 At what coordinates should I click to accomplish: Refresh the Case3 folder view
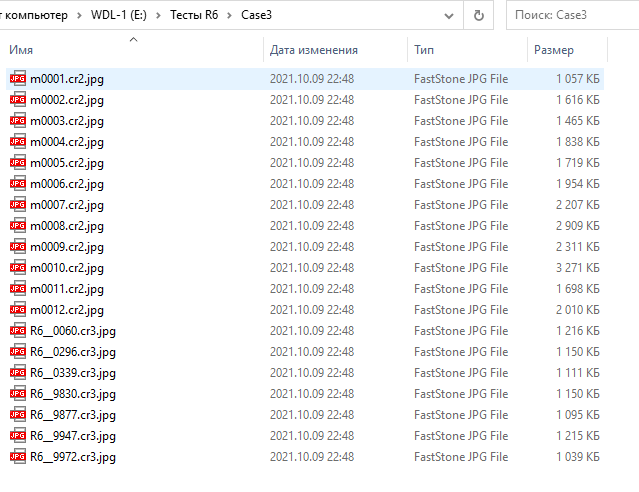click(479, 15)
